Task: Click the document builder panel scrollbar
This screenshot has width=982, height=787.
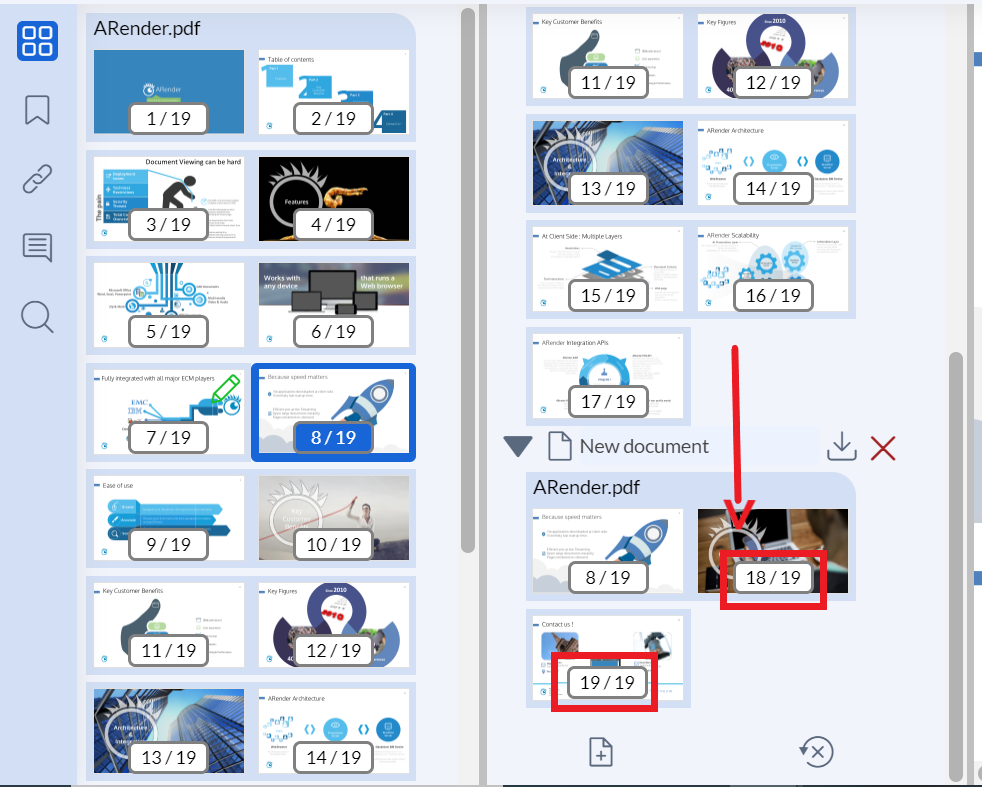Action: 956,560
